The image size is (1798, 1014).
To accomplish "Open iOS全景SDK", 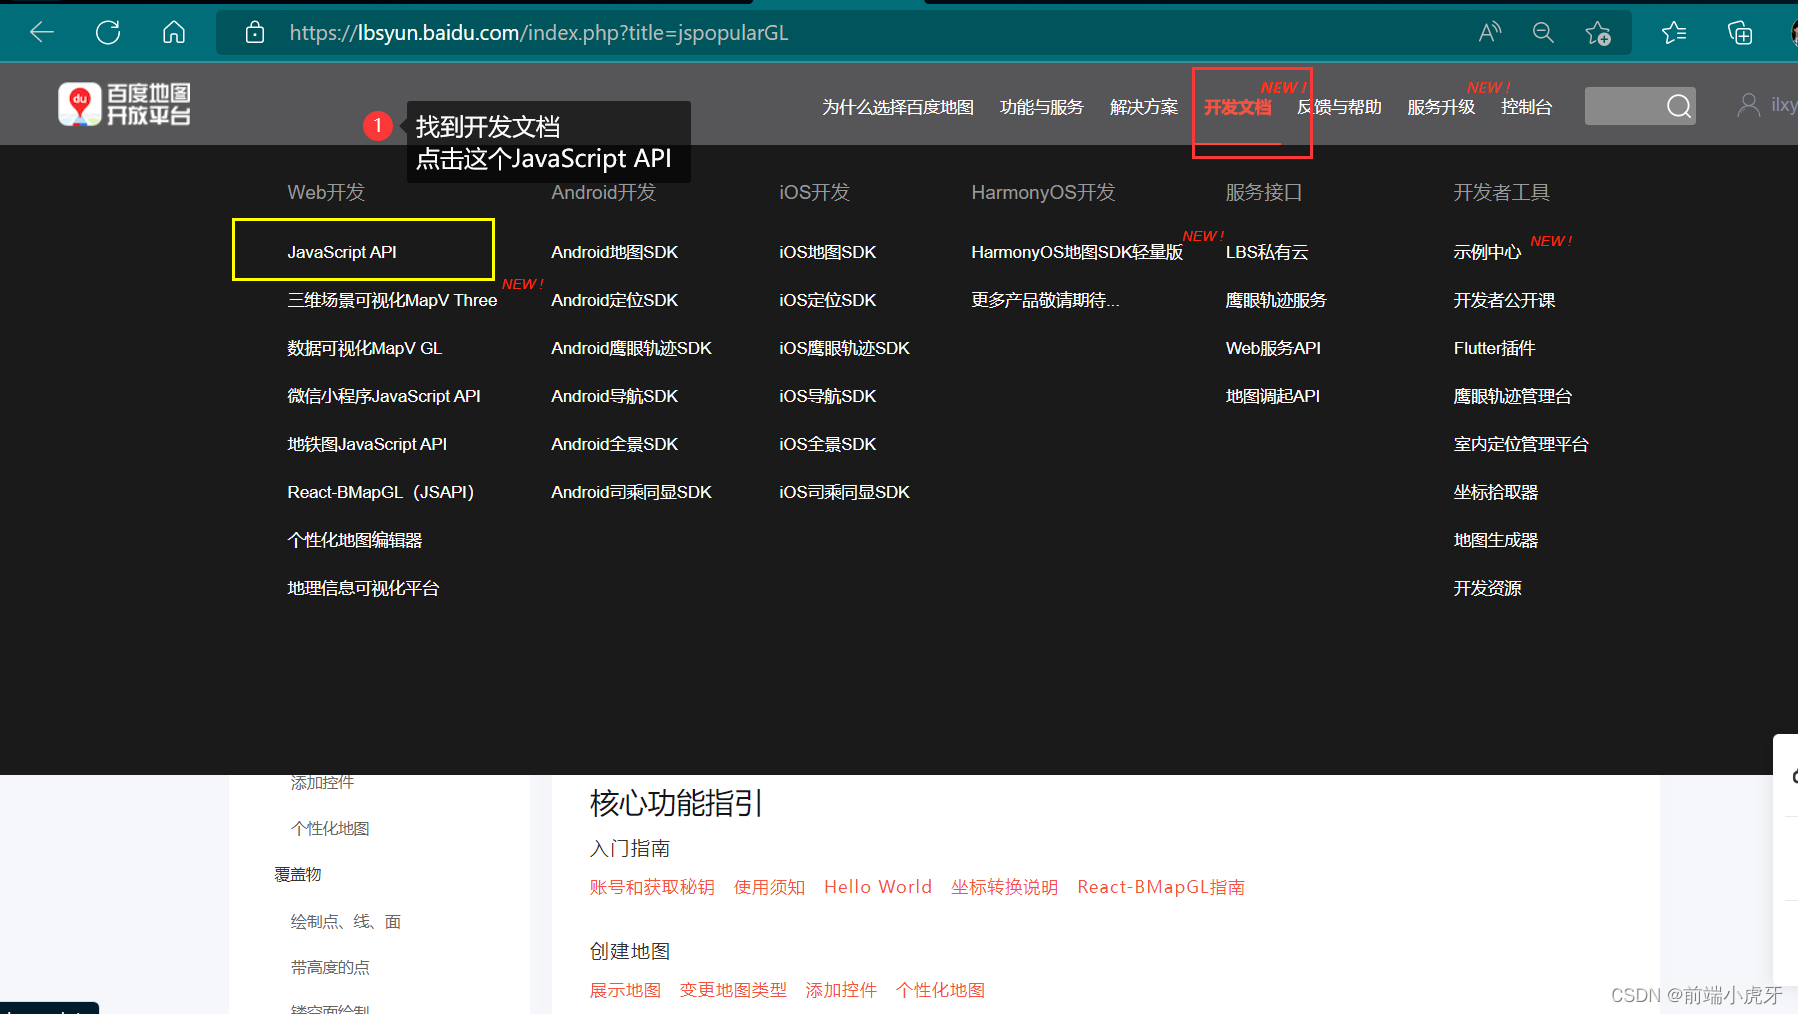I will coord(827,444).
